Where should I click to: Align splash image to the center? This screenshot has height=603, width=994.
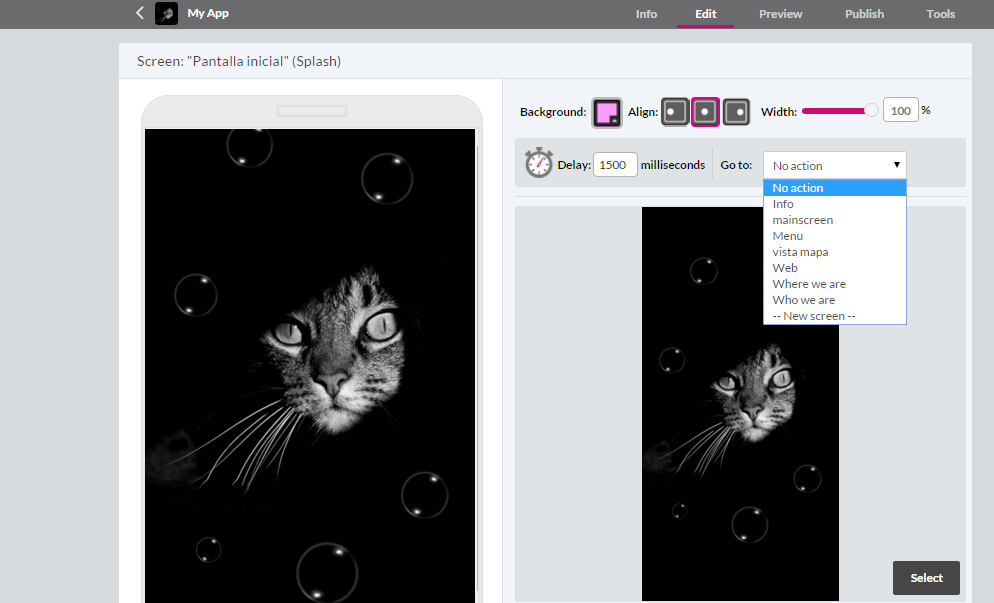pos(705,112)
